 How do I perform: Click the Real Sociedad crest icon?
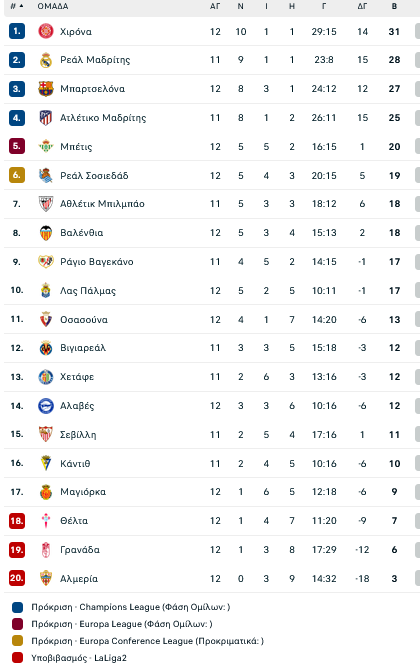[x=46, y=175]
